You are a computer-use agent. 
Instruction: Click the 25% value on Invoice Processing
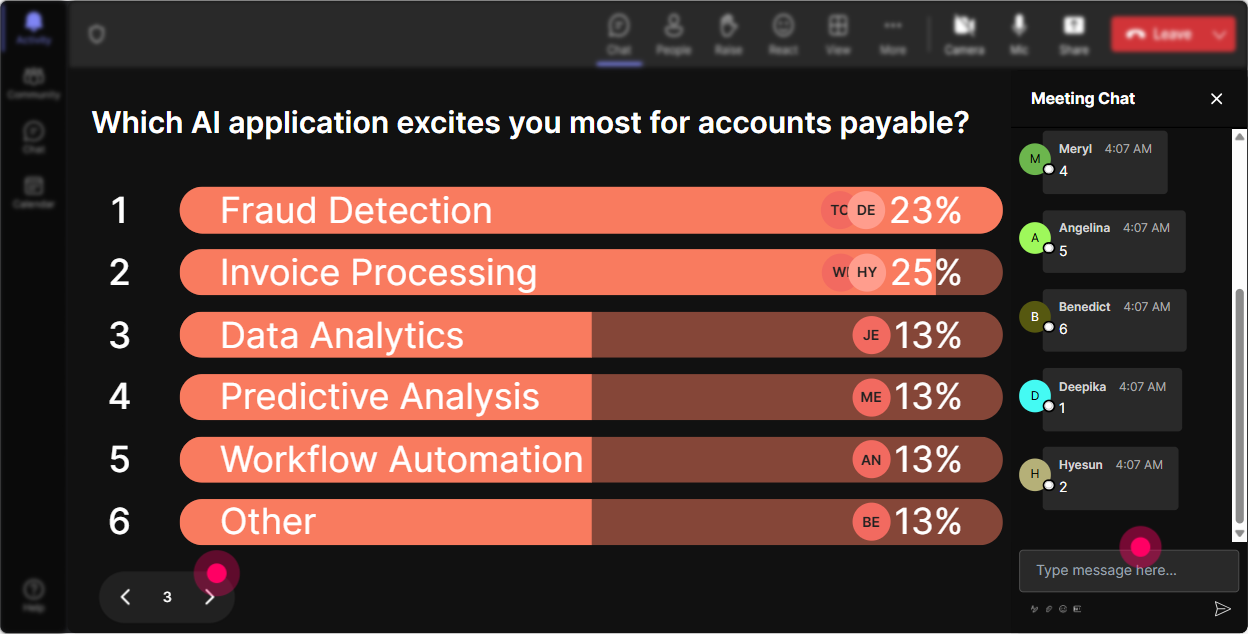pos(926,272)
